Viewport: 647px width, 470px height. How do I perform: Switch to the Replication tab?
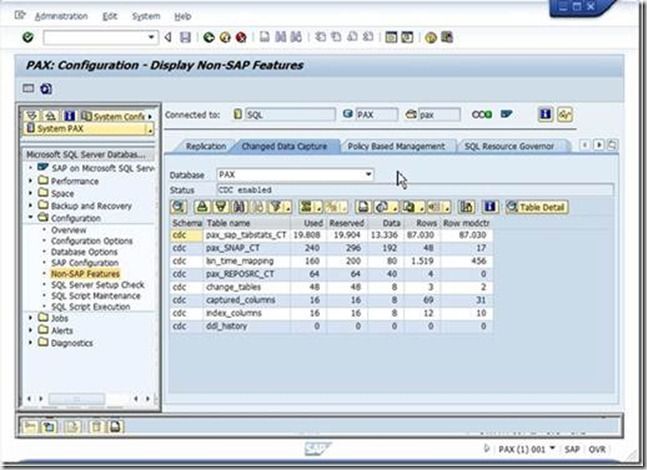[x=205, y=146]
